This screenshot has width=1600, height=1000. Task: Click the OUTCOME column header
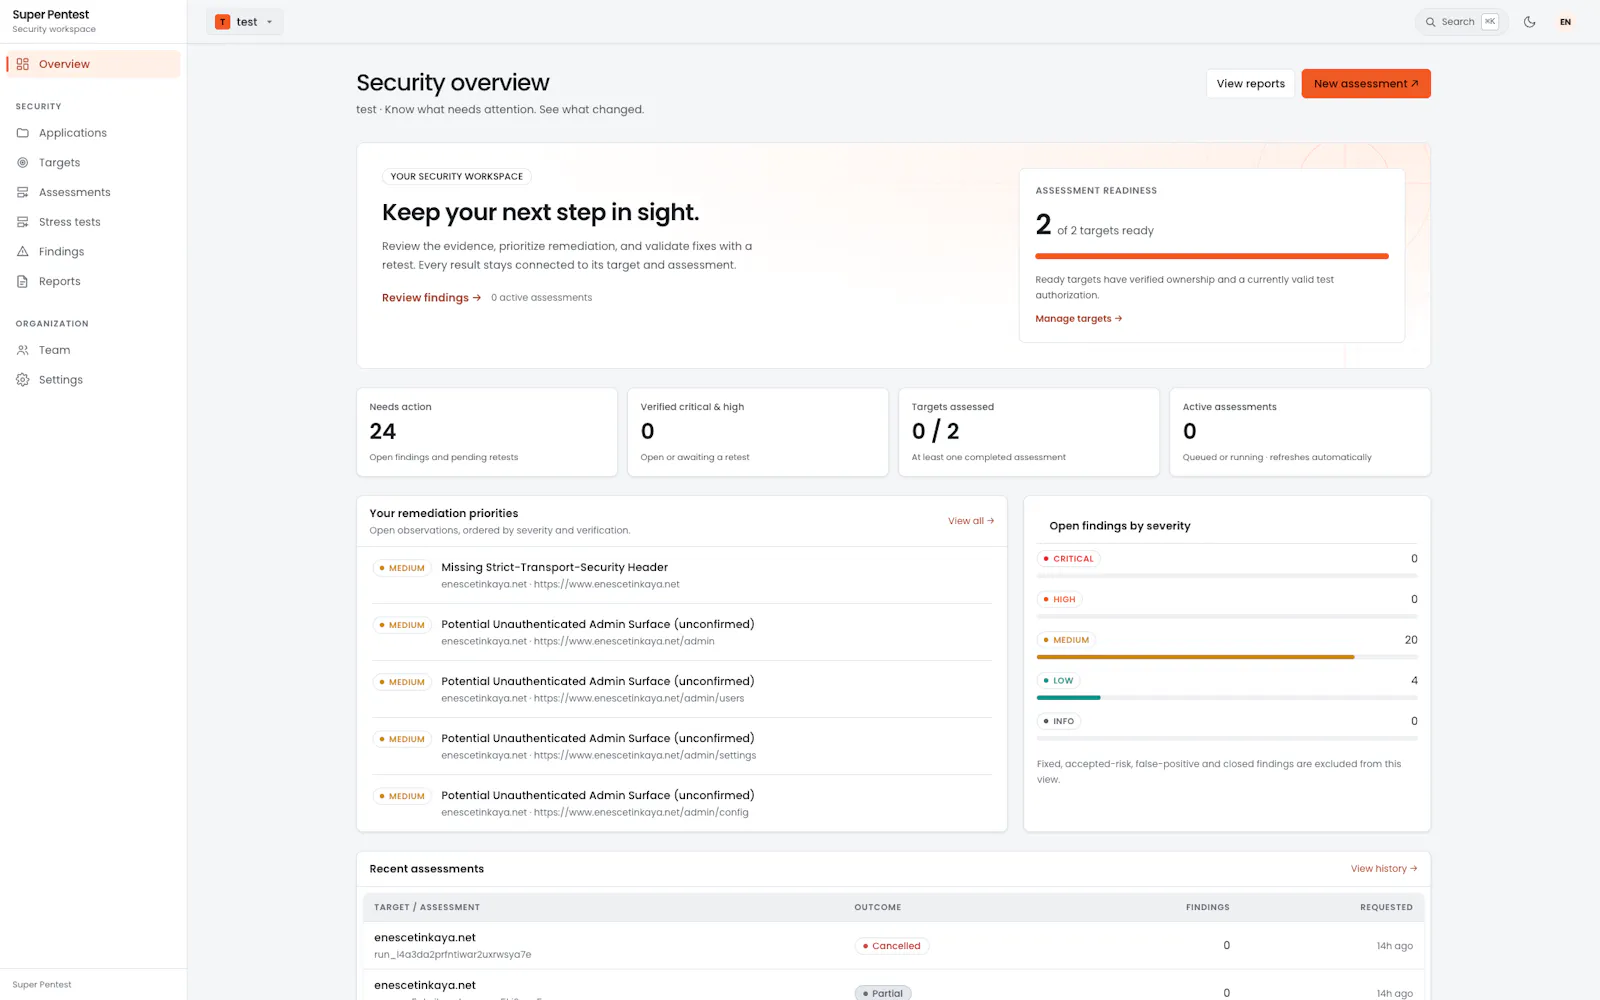pos(877,907)
